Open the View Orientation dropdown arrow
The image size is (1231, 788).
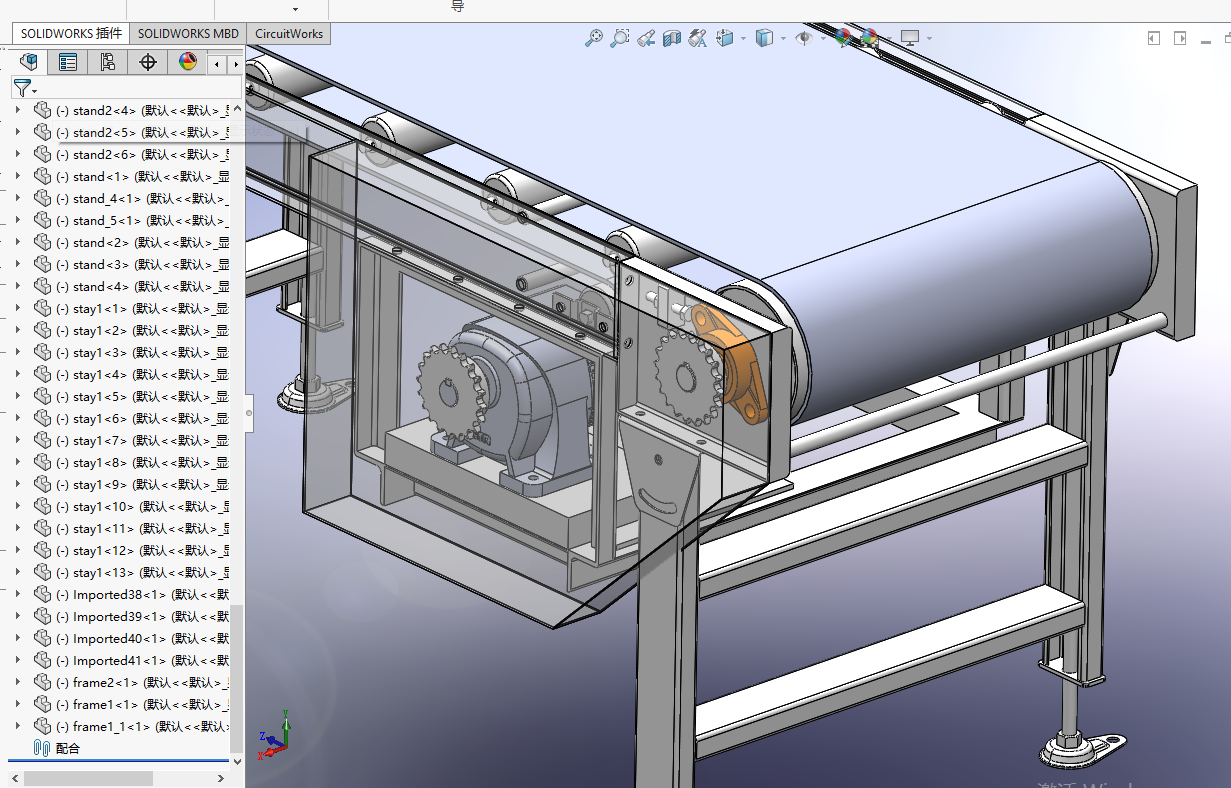click(743, 39)
